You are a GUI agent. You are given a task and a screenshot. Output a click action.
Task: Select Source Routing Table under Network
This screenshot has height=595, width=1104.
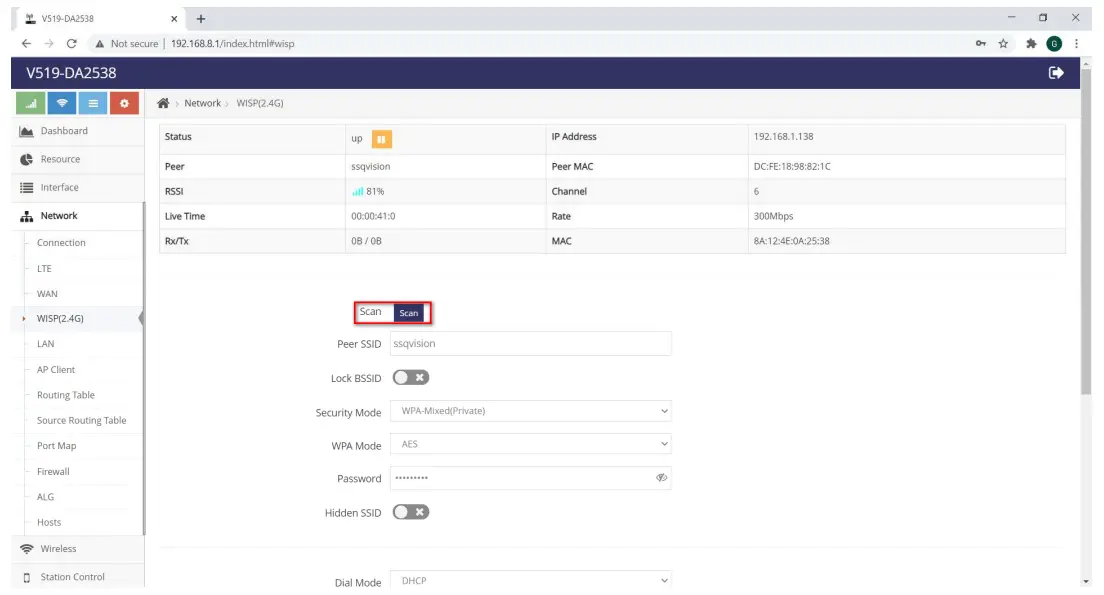click(x=82, y=420)
